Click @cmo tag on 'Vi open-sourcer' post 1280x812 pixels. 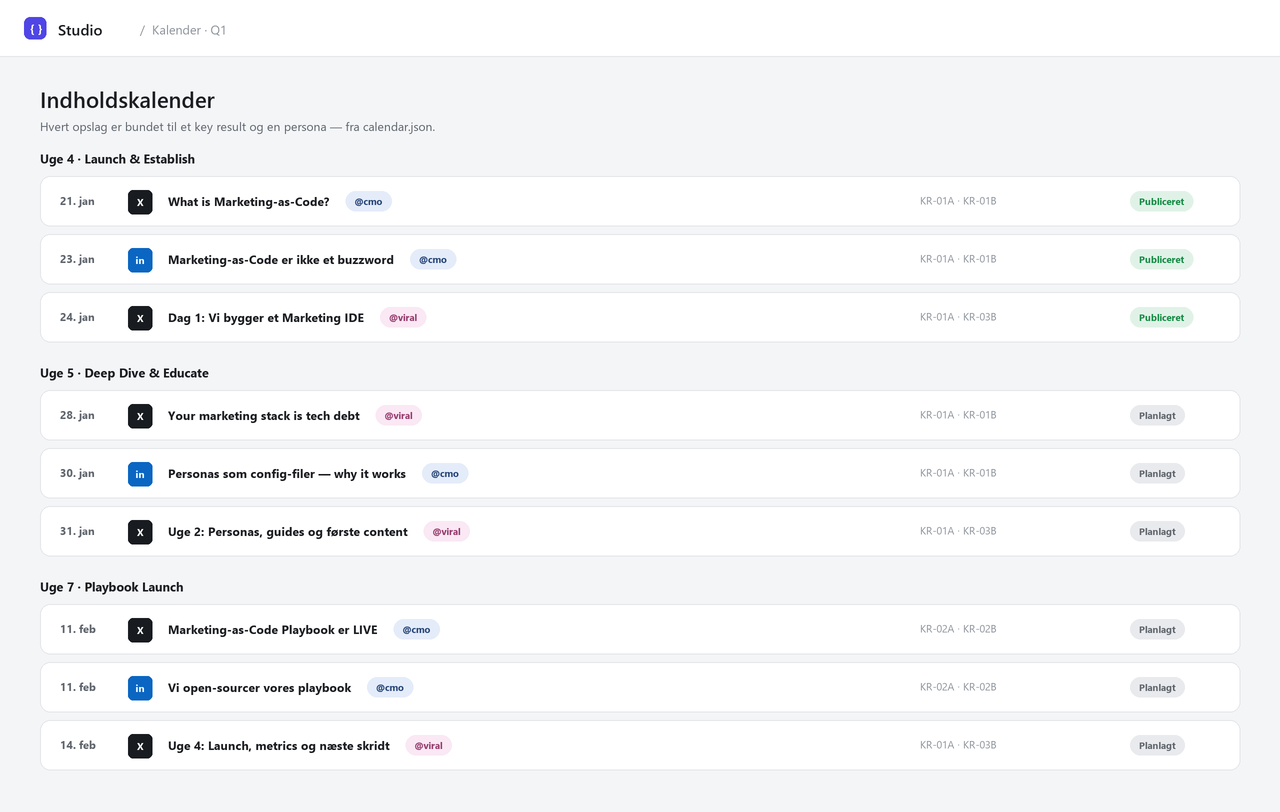[390, 688]
